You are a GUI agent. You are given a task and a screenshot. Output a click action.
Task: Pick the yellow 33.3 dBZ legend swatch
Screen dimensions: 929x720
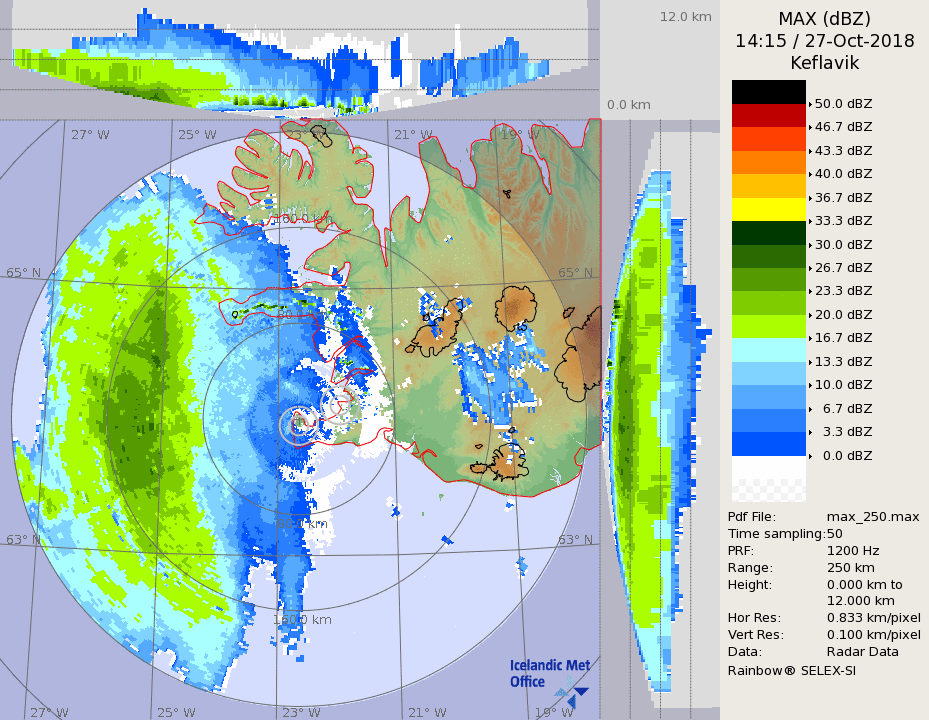click(x=768, y=209)
